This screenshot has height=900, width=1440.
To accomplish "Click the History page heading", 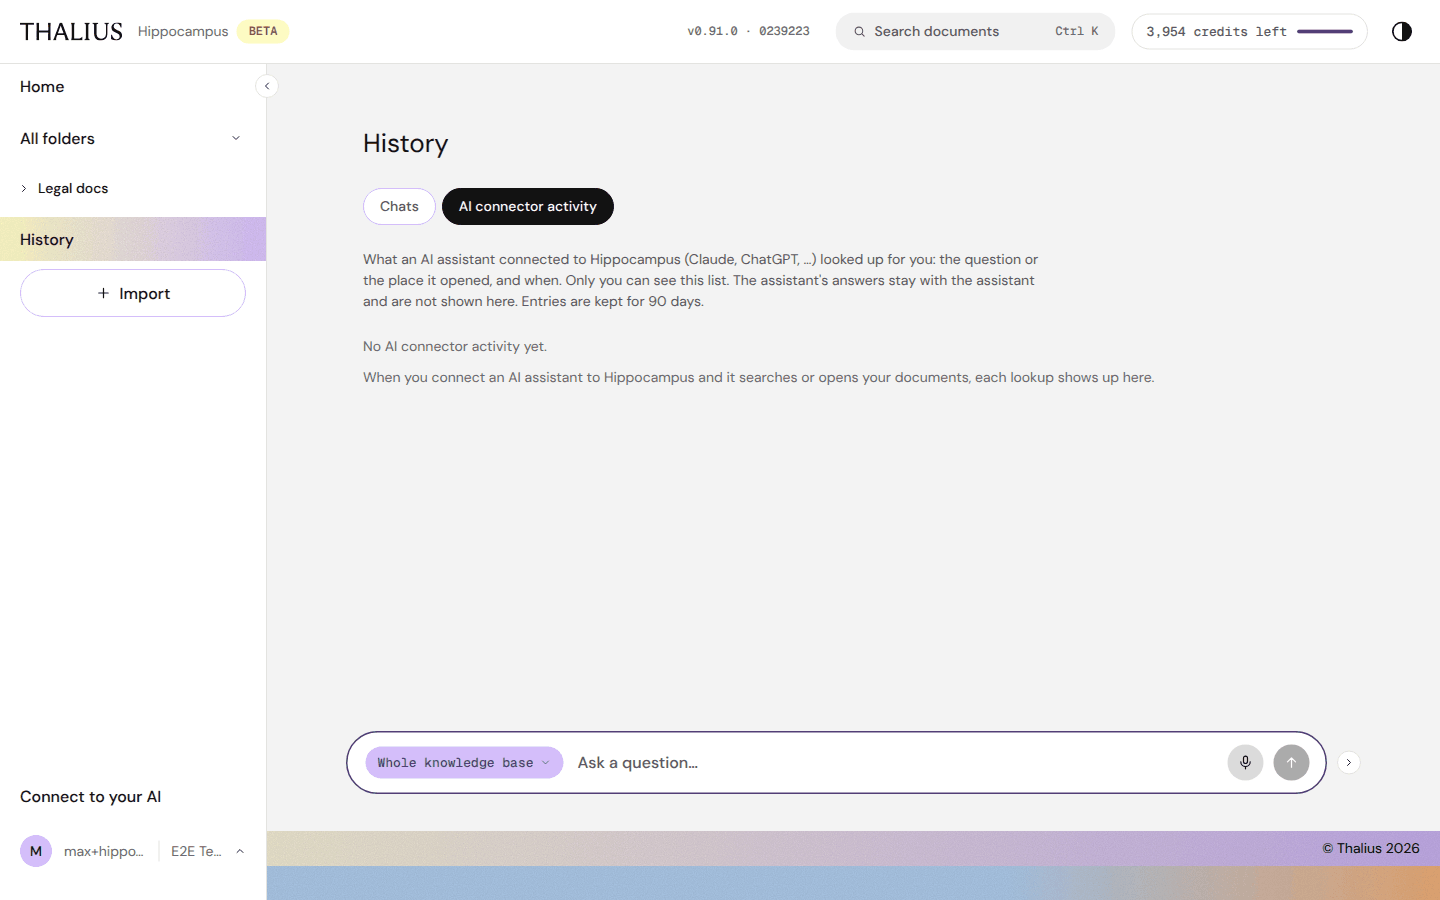I will click(405, 144).
